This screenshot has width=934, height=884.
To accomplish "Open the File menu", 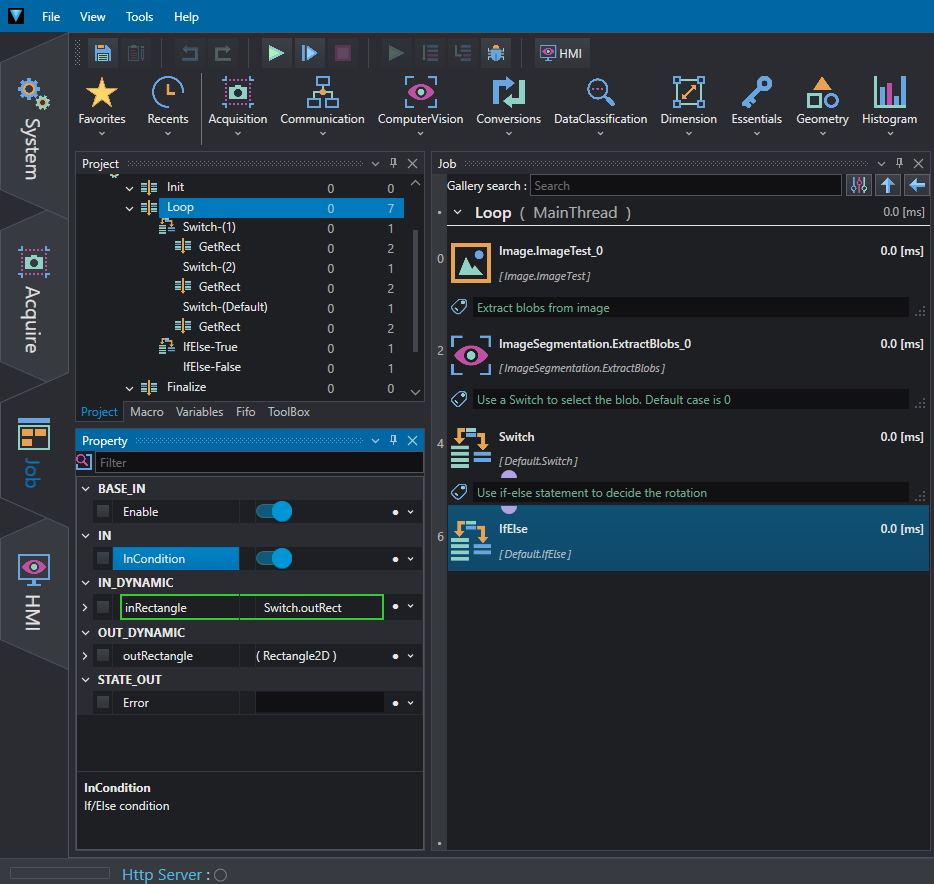I will coord(51,17).
